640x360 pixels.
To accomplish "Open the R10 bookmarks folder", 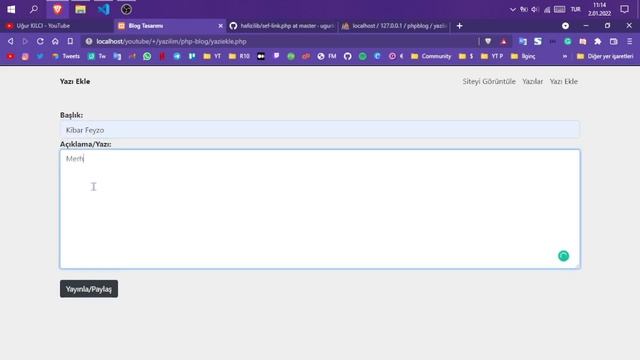I will point(239,56).
